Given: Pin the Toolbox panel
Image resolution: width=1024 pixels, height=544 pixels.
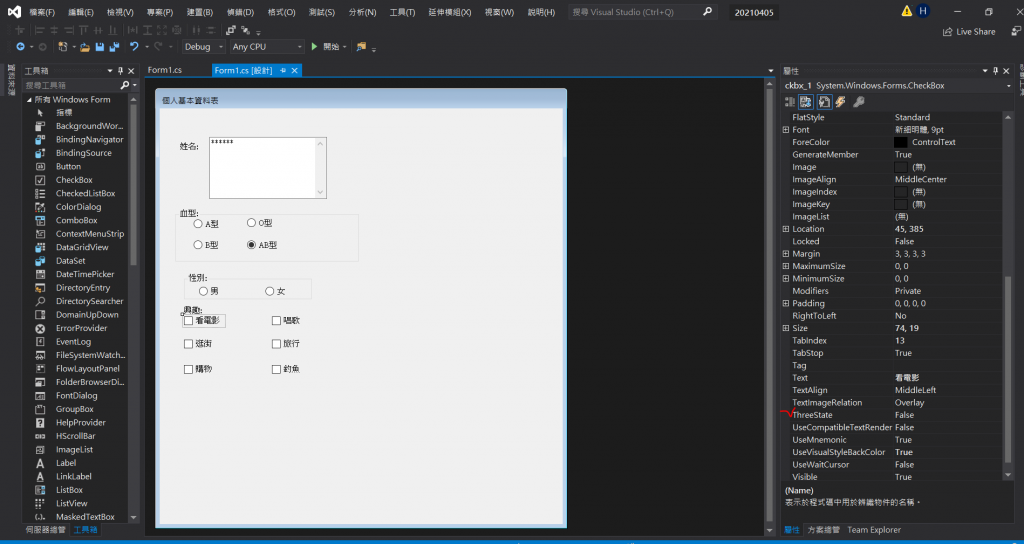Looking at the screenshot, I should click(x=120, y=71).
